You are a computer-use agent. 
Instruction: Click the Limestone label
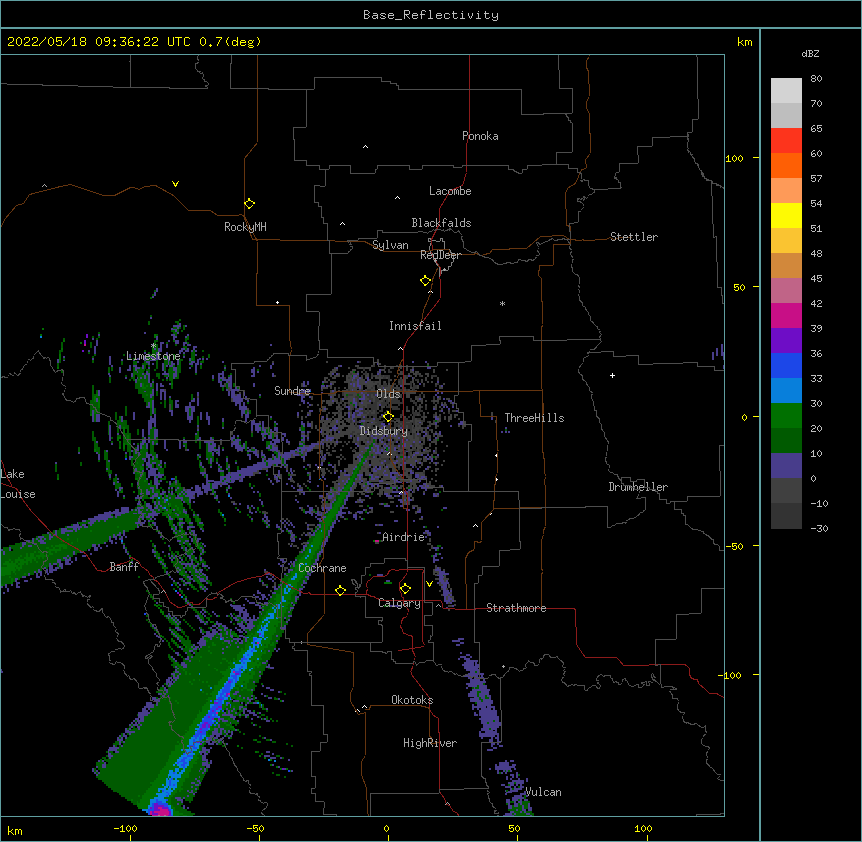tap(153, 356)
